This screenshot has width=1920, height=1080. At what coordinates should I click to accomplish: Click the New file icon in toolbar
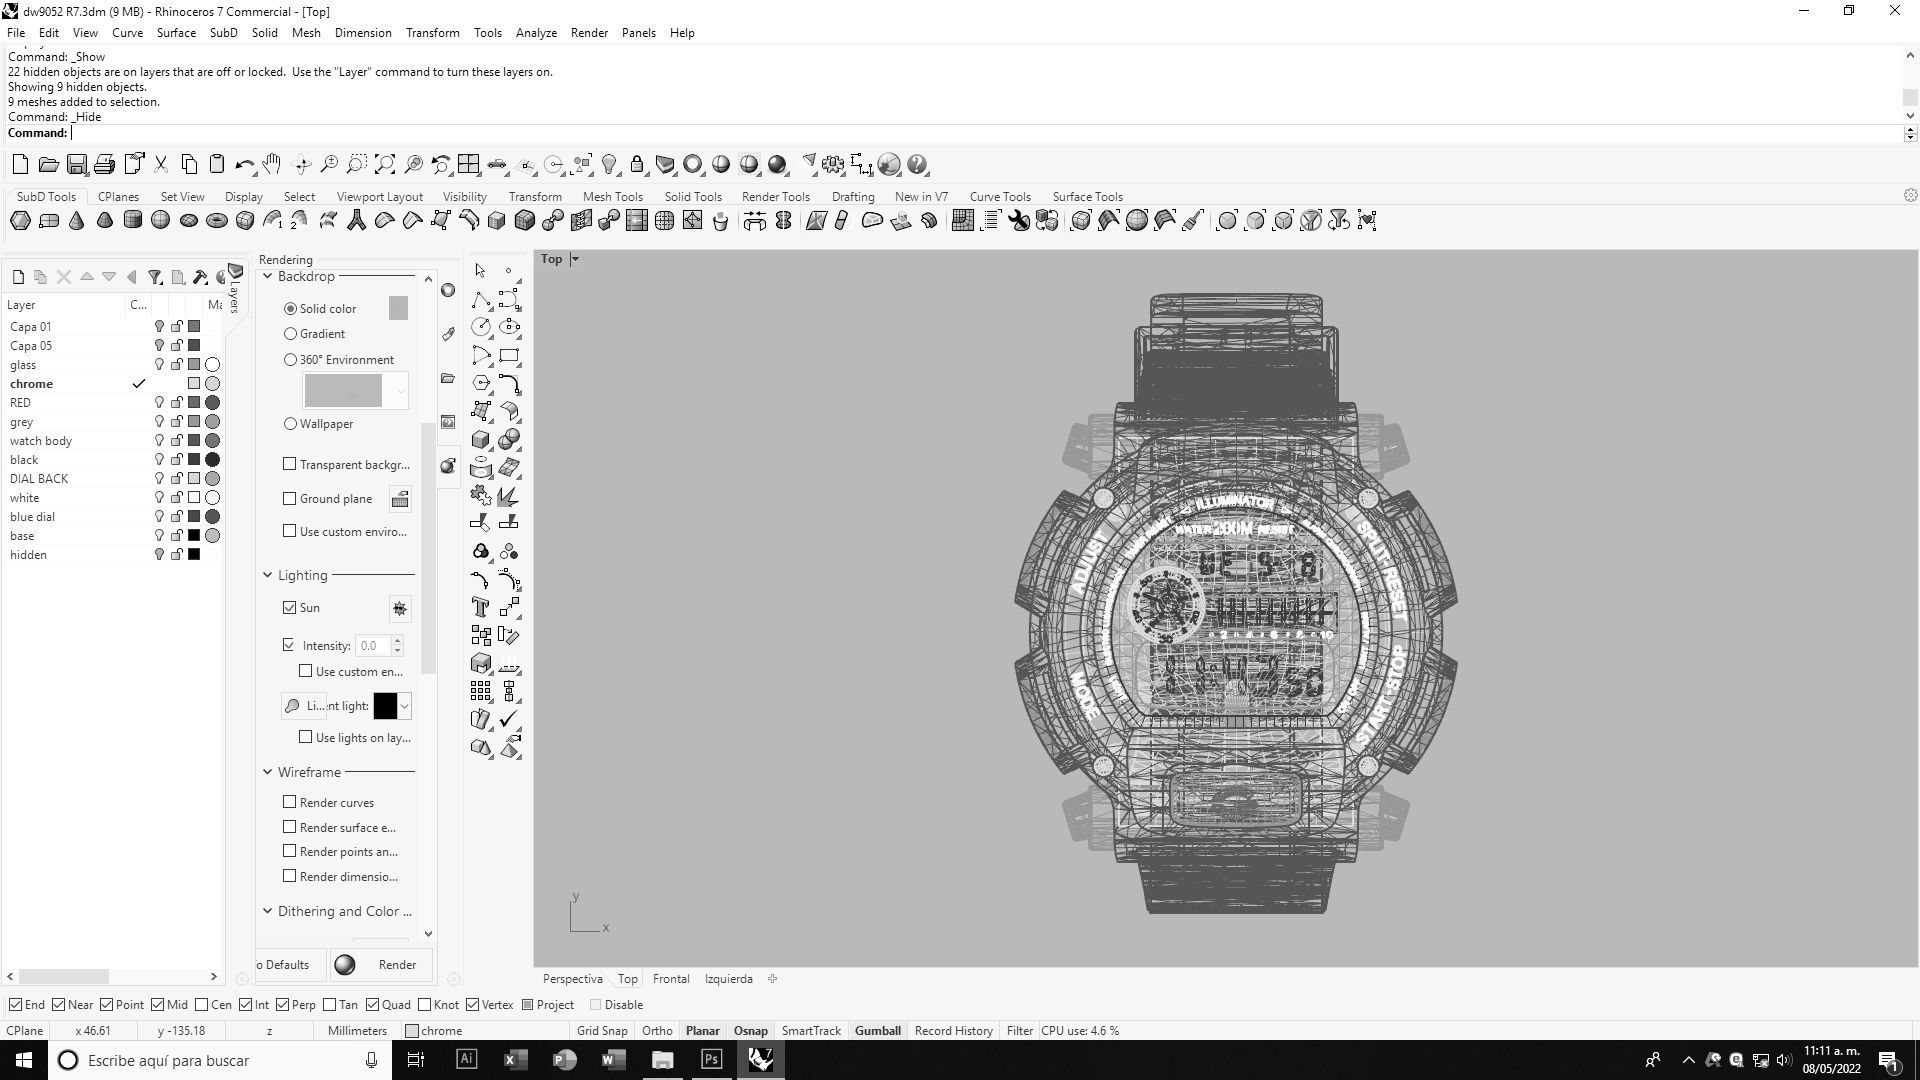point(20,165)
